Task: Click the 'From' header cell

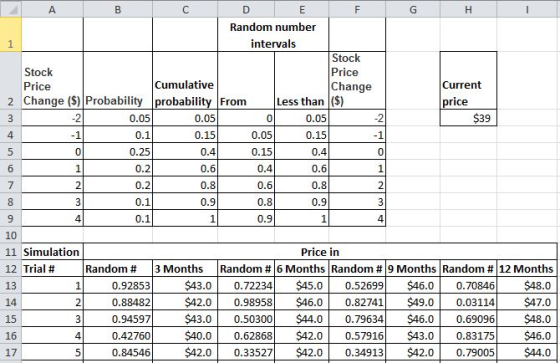Action: click(x=246, y=81)
